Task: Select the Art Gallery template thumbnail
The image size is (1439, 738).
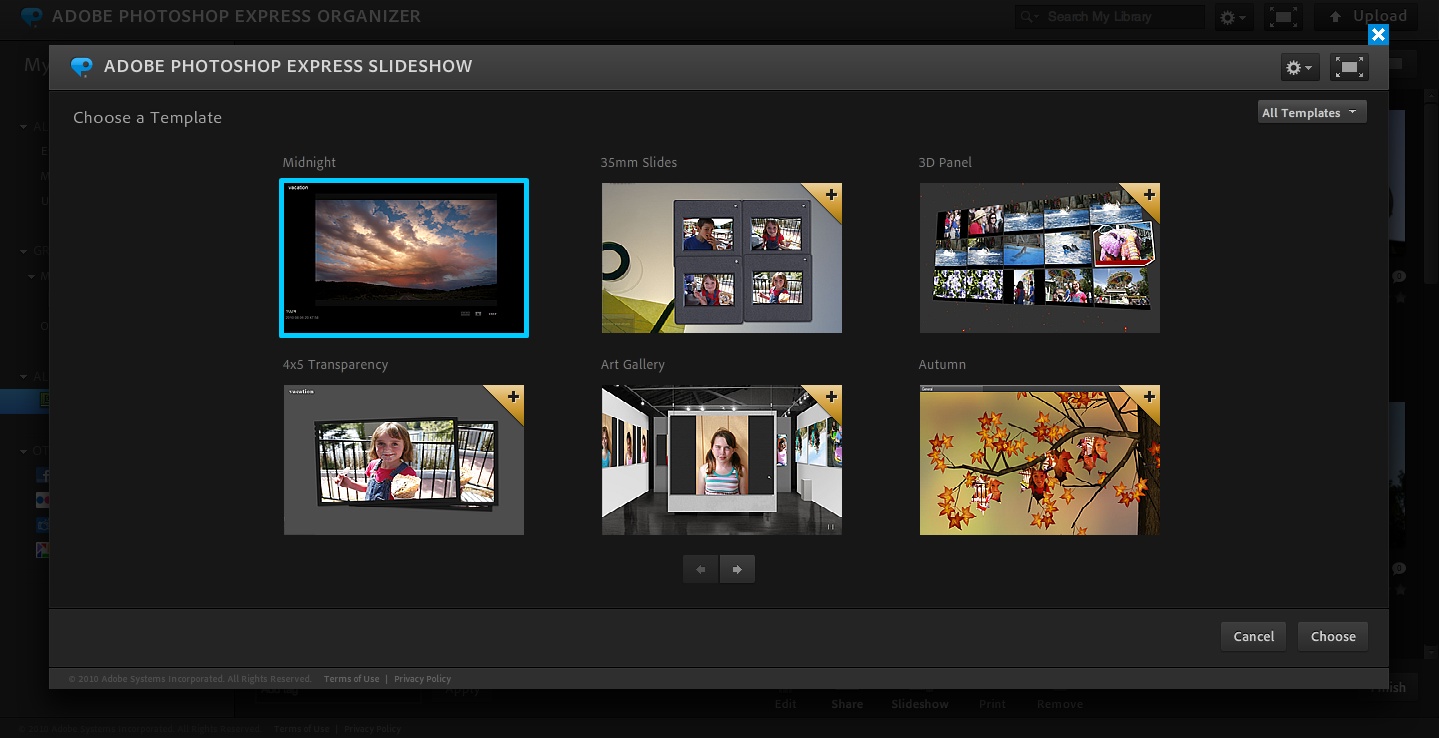Action: coord(722,460)
